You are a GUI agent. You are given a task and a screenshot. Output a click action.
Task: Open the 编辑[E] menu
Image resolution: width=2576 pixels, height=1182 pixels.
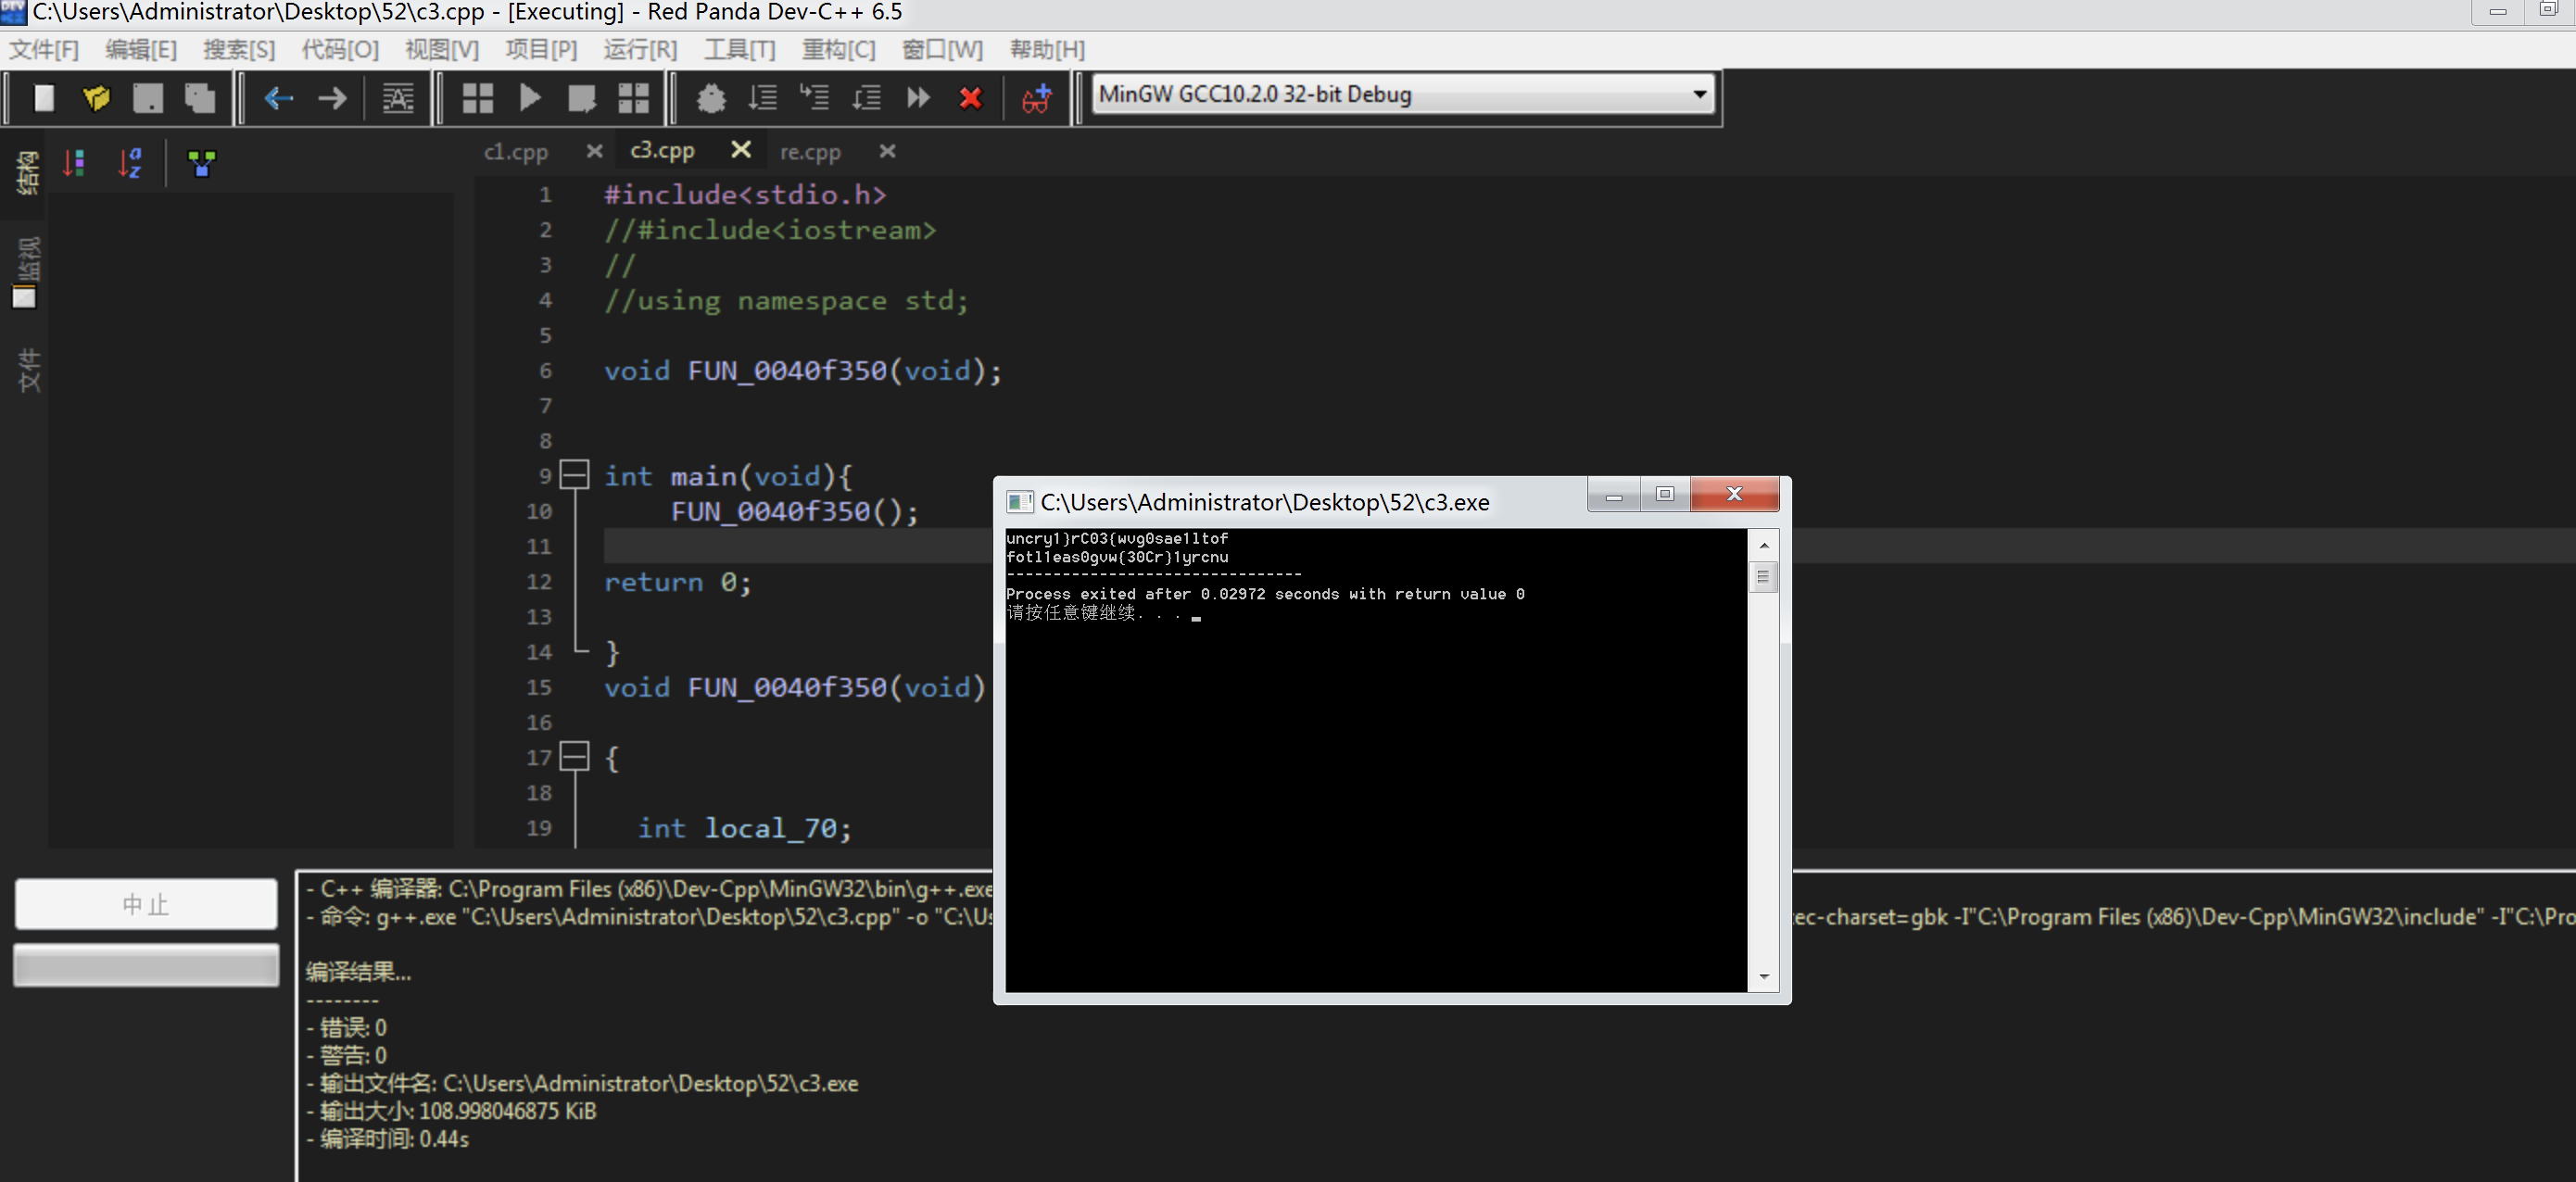141,49
